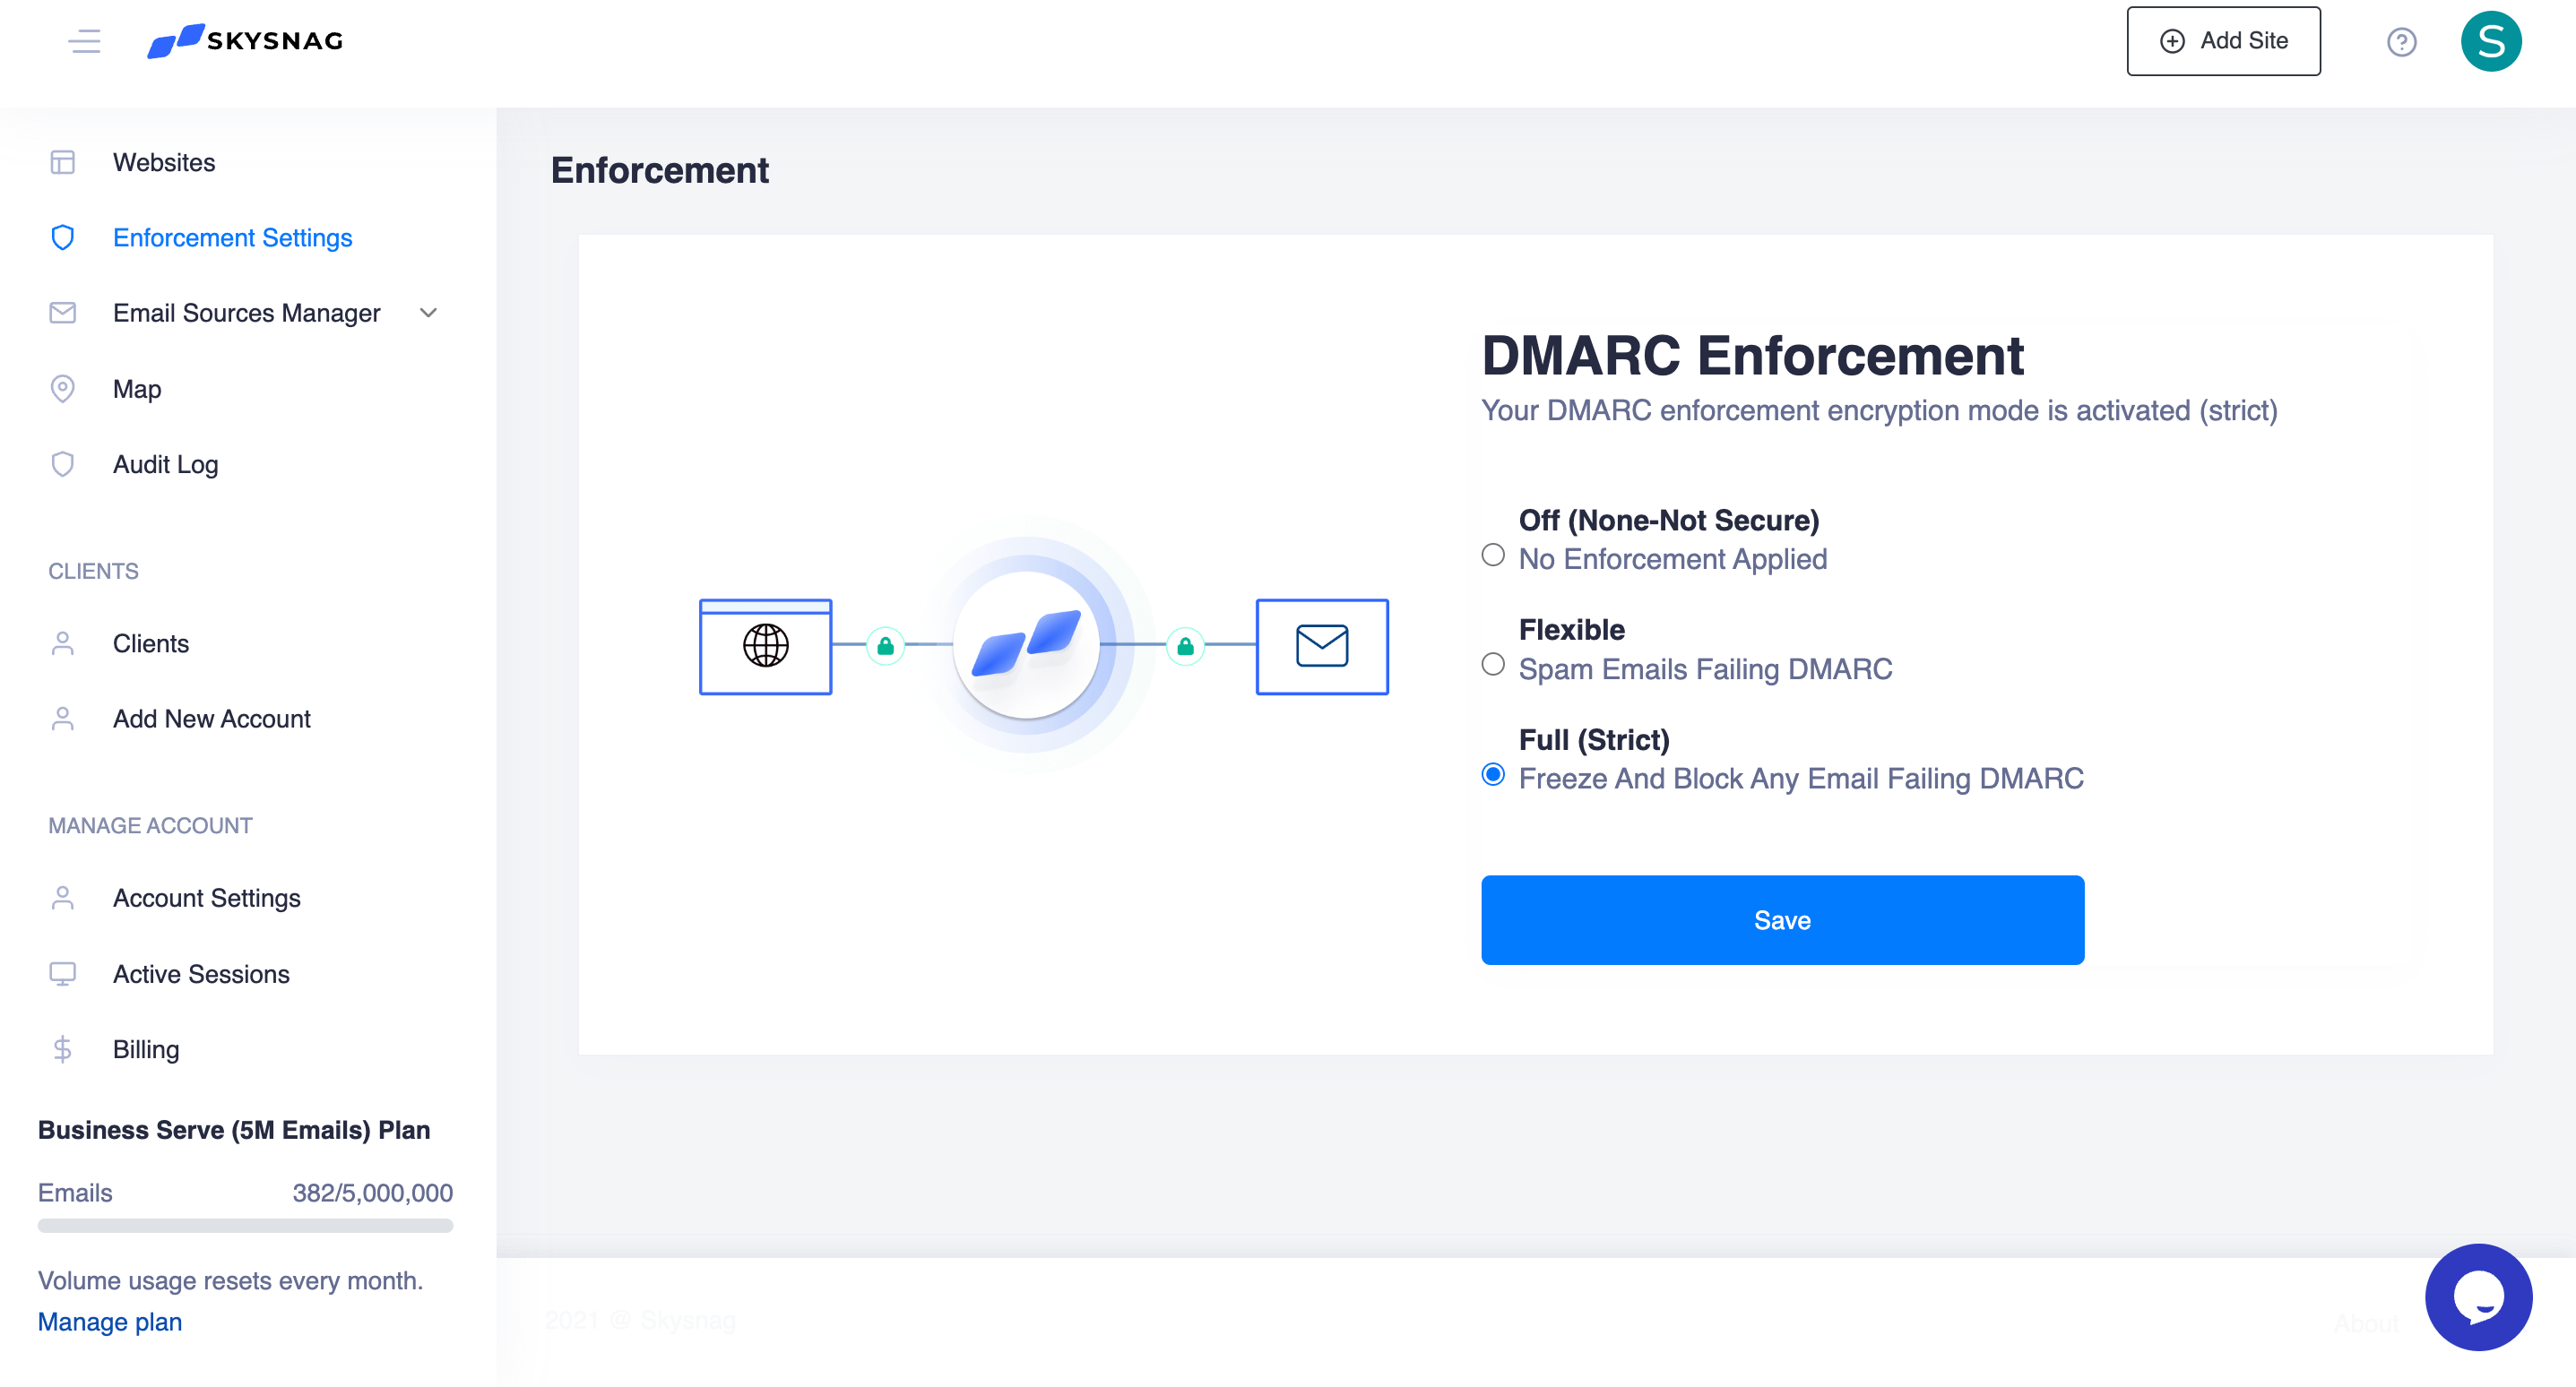
Task: Select the Full (Strict) radio option
Action: [x=1492, y=774]
